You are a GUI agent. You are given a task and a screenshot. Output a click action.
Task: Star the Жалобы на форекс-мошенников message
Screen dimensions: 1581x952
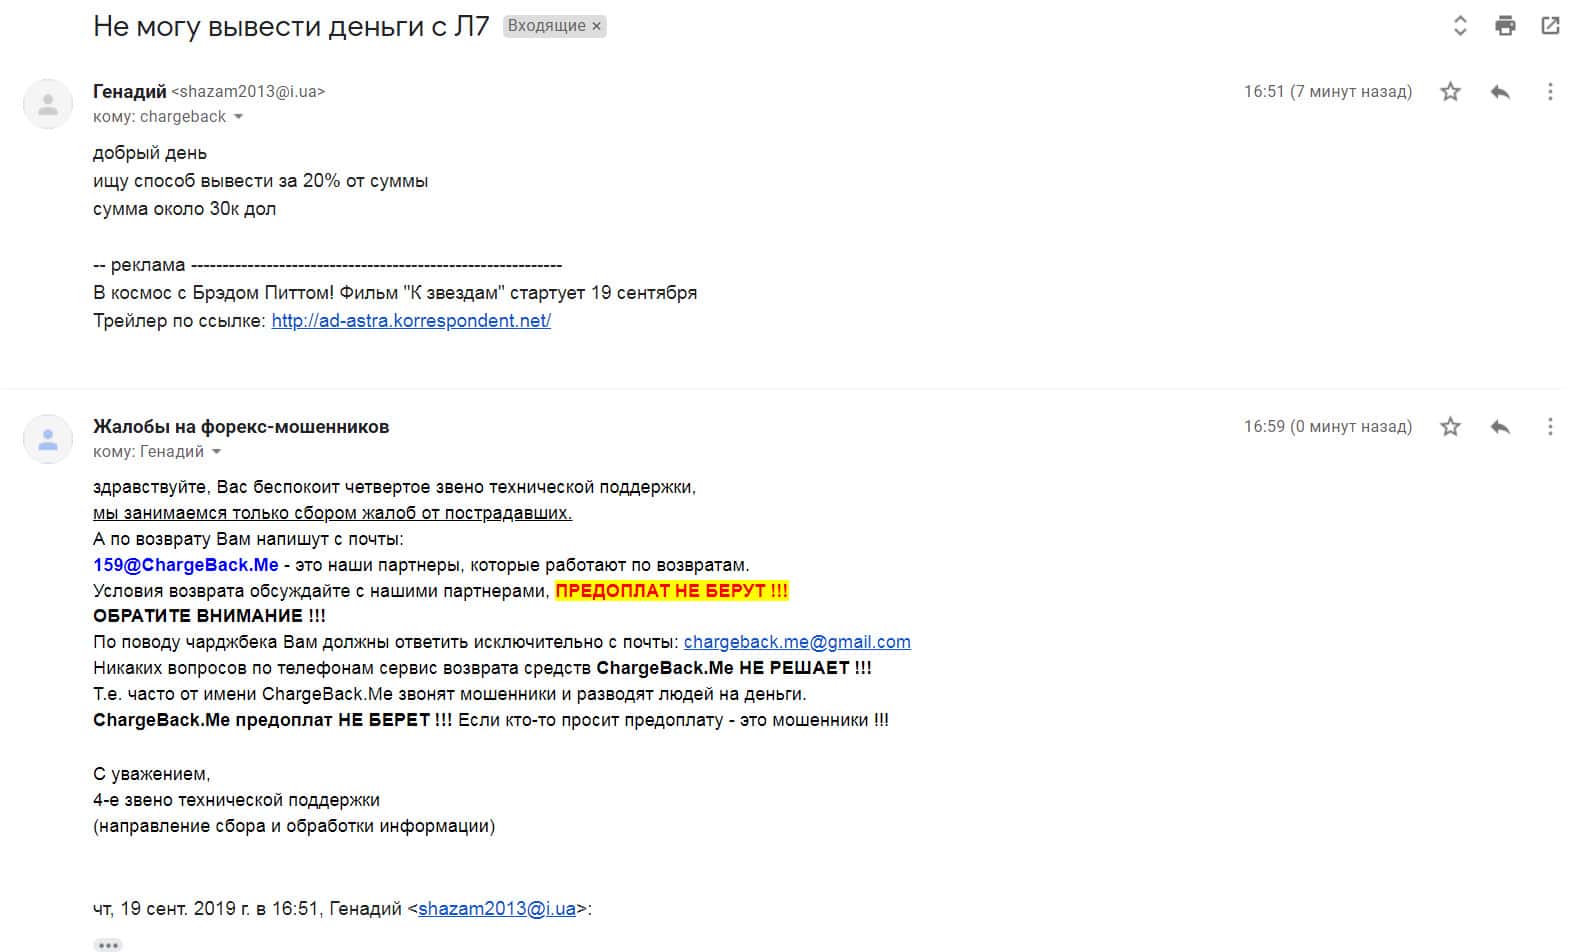click(1450, 427)
